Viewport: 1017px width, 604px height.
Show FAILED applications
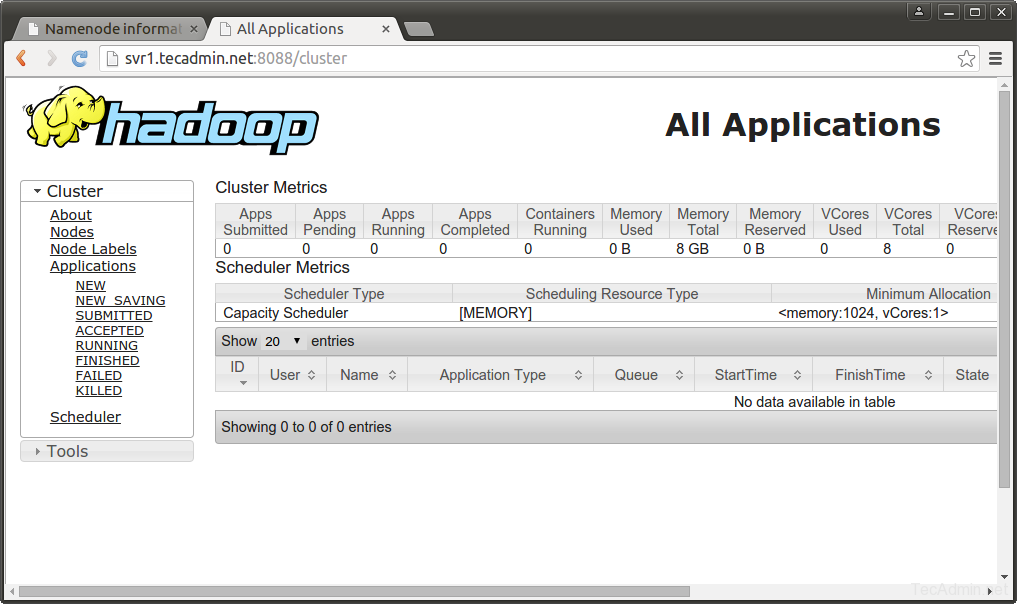(99, 376)
